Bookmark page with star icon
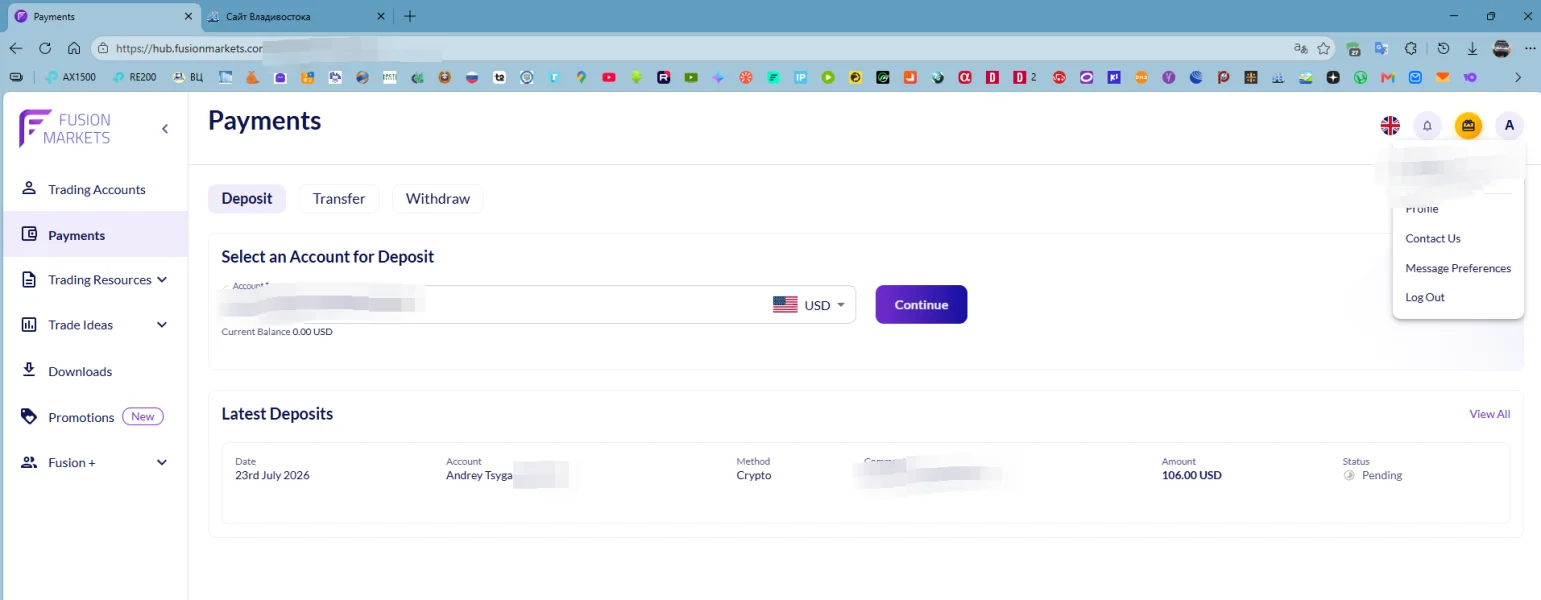The height and width of the screenshot is (600, 1541). point(1324,48)
